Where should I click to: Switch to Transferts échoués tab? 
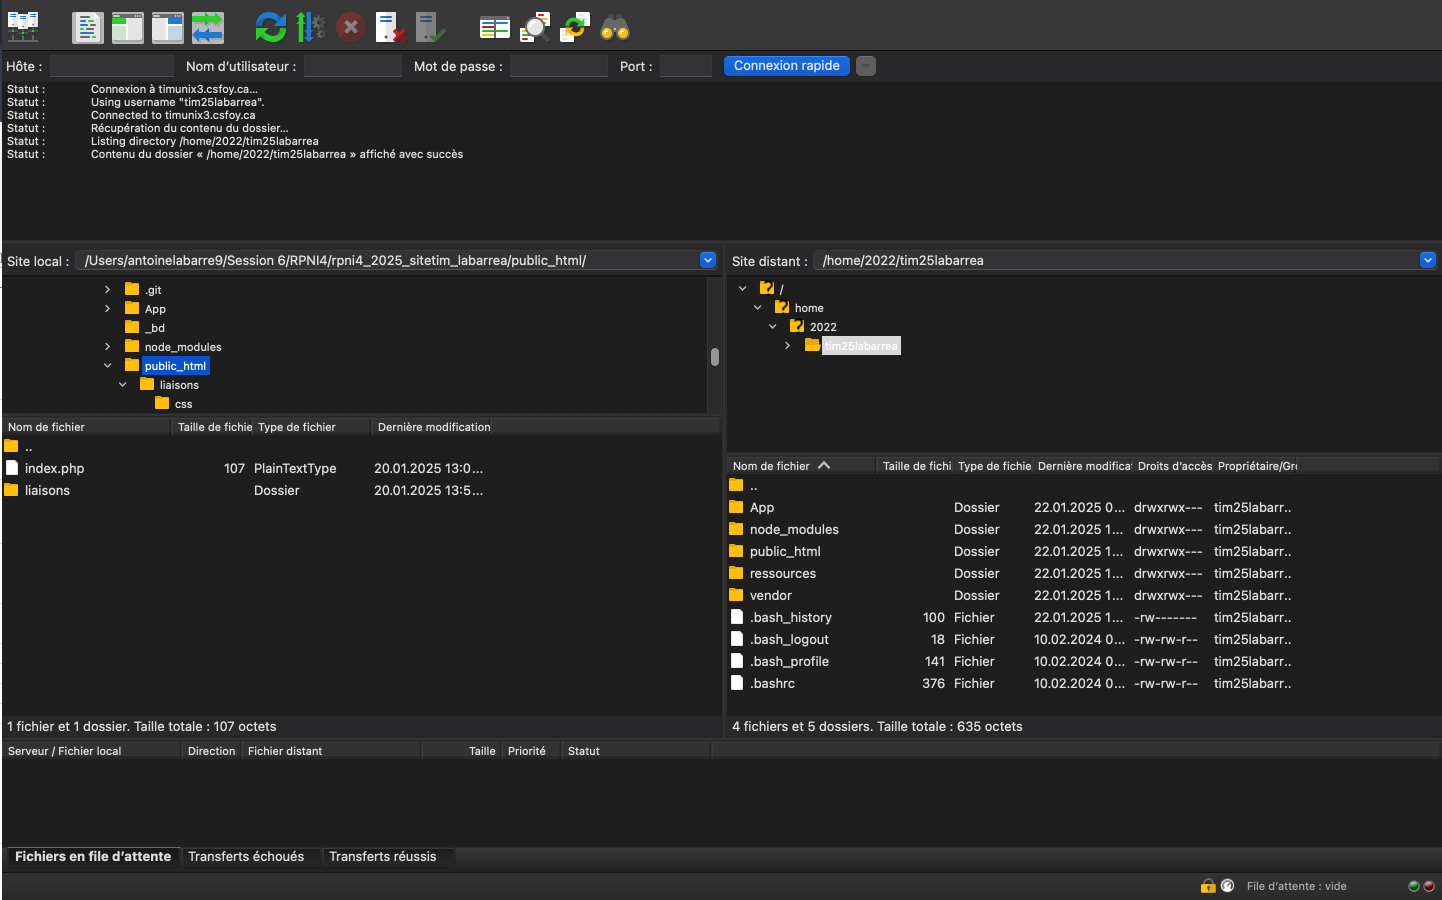(246, 857)
